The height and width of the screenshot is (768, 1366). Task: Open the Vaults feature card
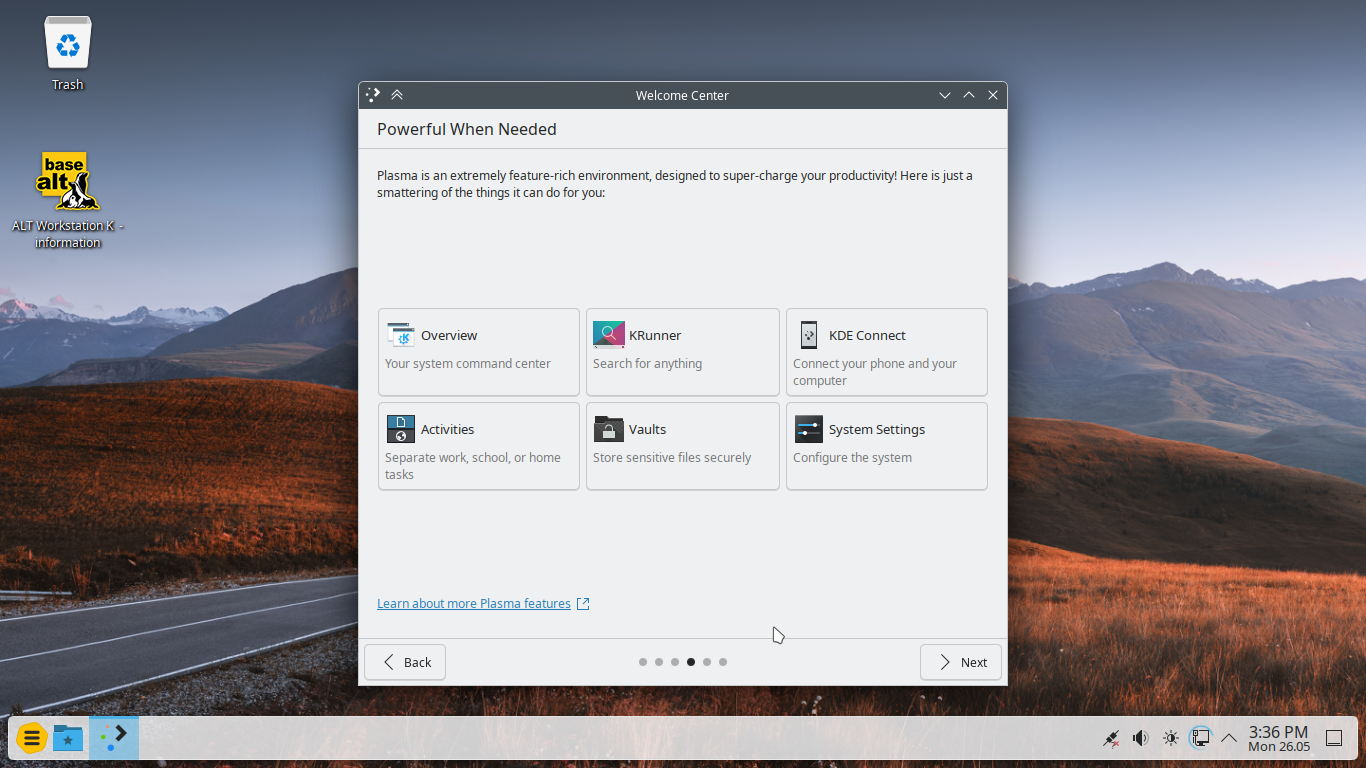683,446
